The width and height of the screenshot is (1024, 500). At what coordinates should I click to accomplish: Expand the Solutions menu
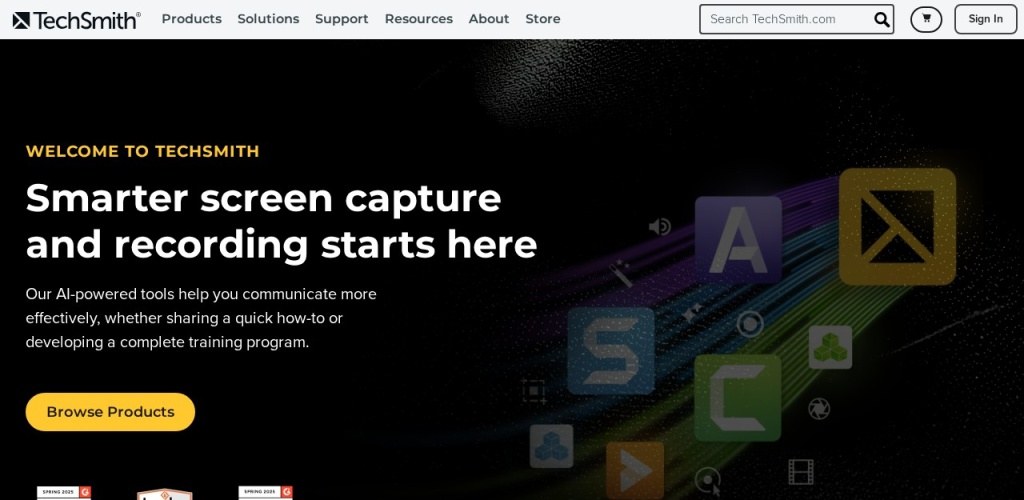[268, 19]
